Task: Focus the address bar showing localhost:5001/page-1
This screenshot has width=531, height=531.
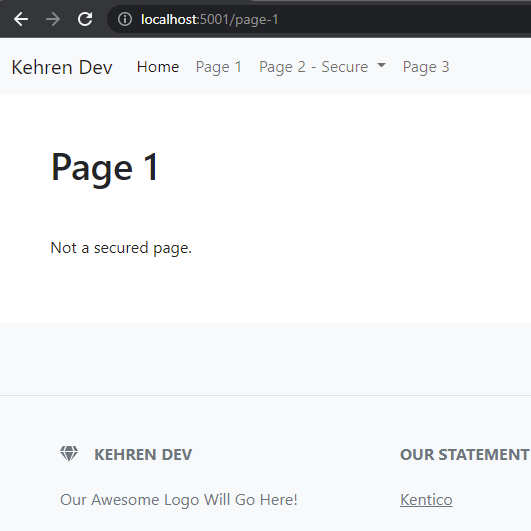Action: (318, 19)
